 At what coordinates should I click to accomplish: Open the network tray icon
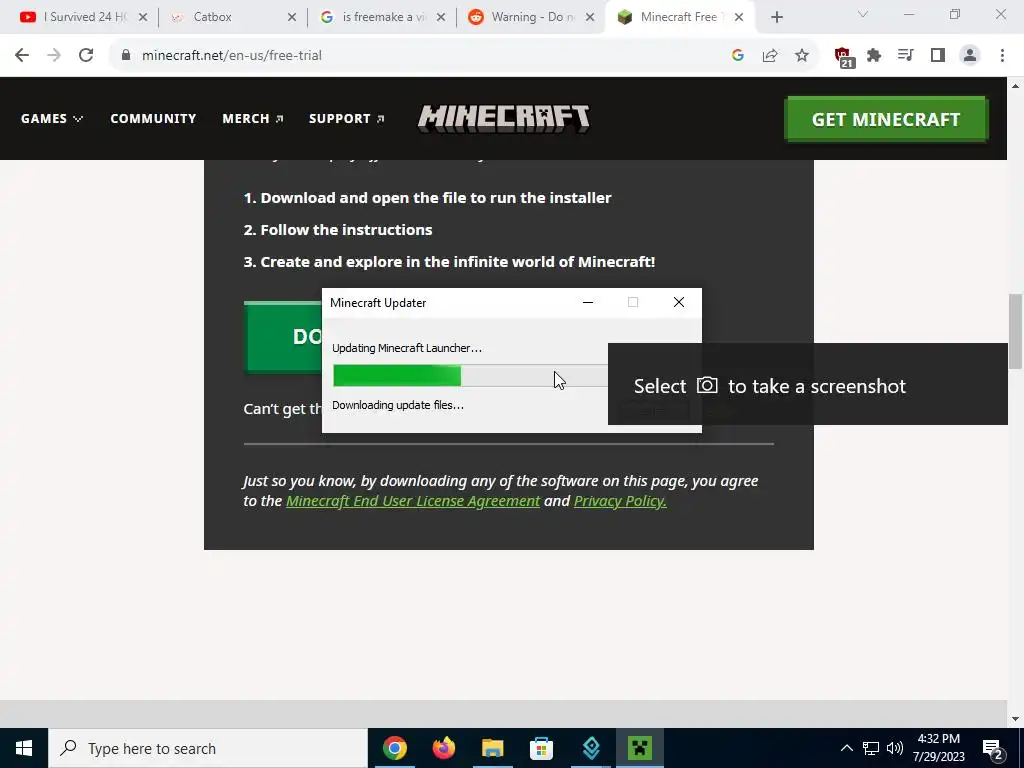coord(871,748)
